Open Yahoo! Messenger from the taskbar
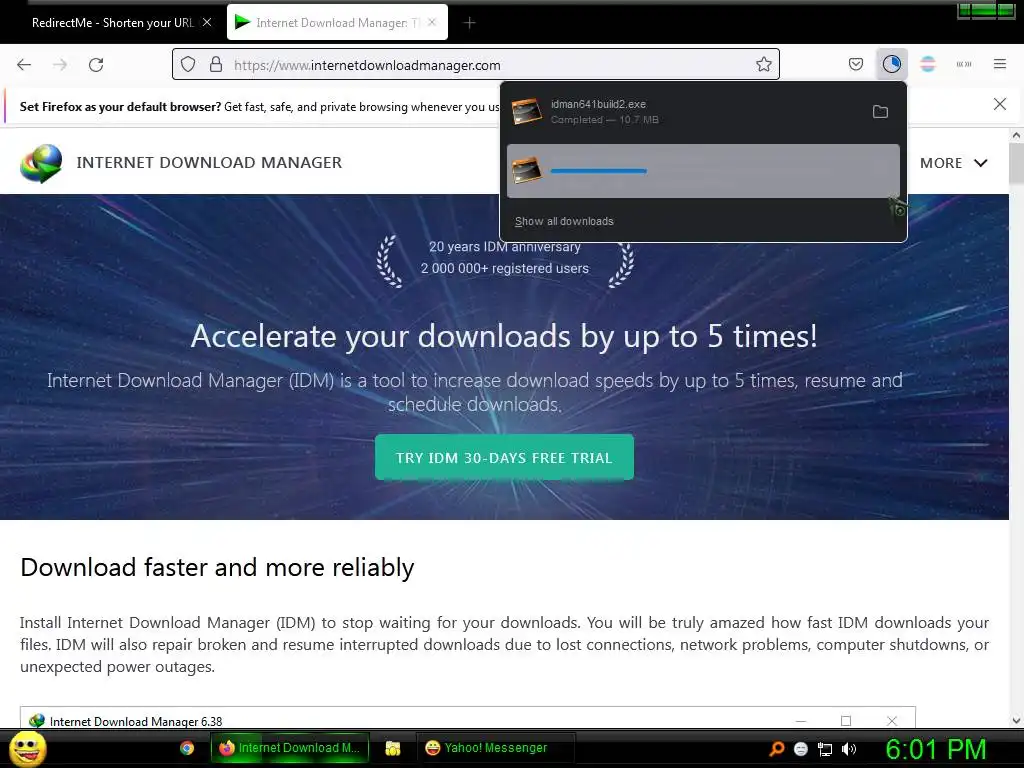The width and height of the screenshot is (1024, 768). coord(495,748)
